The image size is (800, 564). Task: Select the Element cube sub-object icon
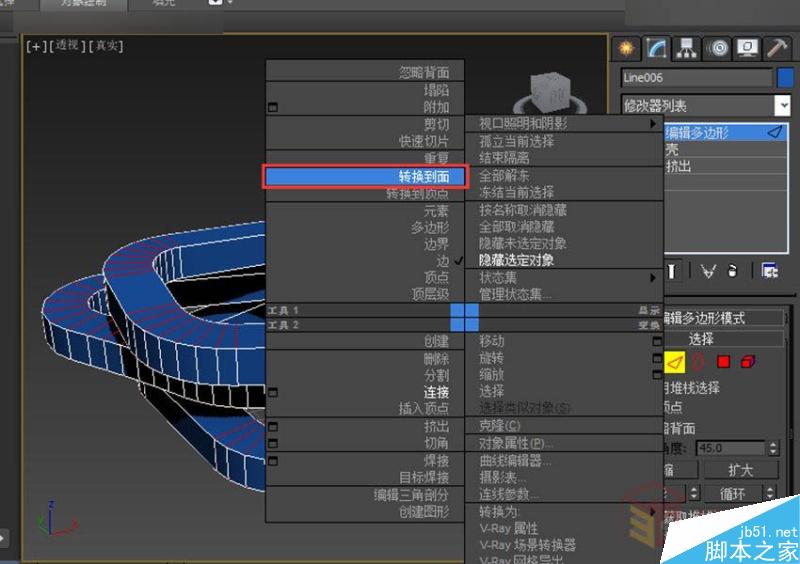tap(747, 362)
